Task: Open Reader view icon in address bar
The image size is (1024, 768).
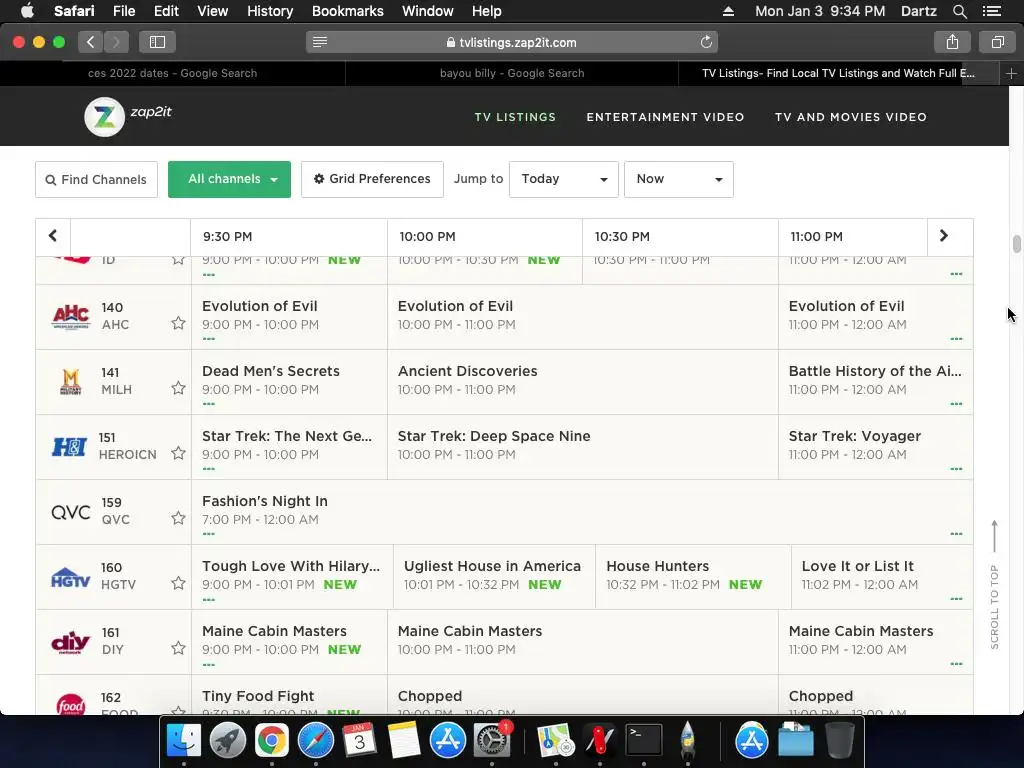Action: [320, 42]
